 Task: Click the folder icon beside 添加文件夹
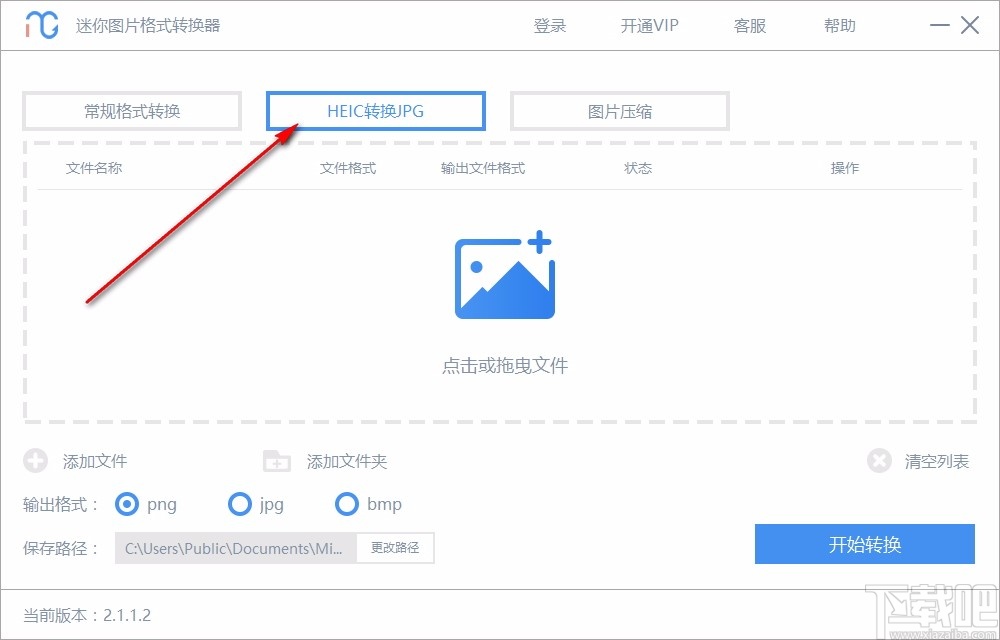[x=276, y=461]
